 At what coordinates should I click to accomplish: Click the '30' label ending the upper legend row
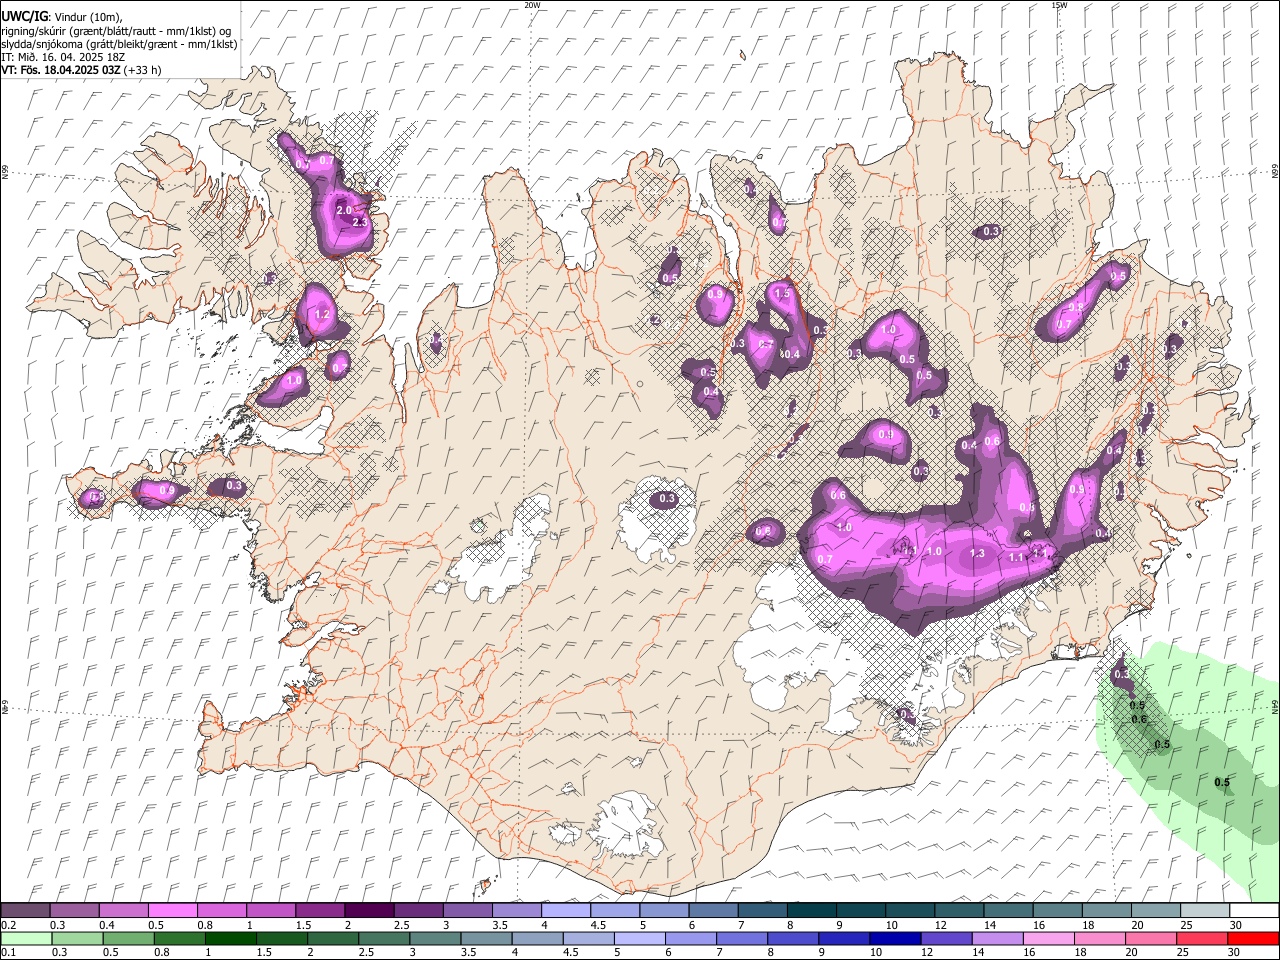pyautogui.click(x=1236, y=925)
